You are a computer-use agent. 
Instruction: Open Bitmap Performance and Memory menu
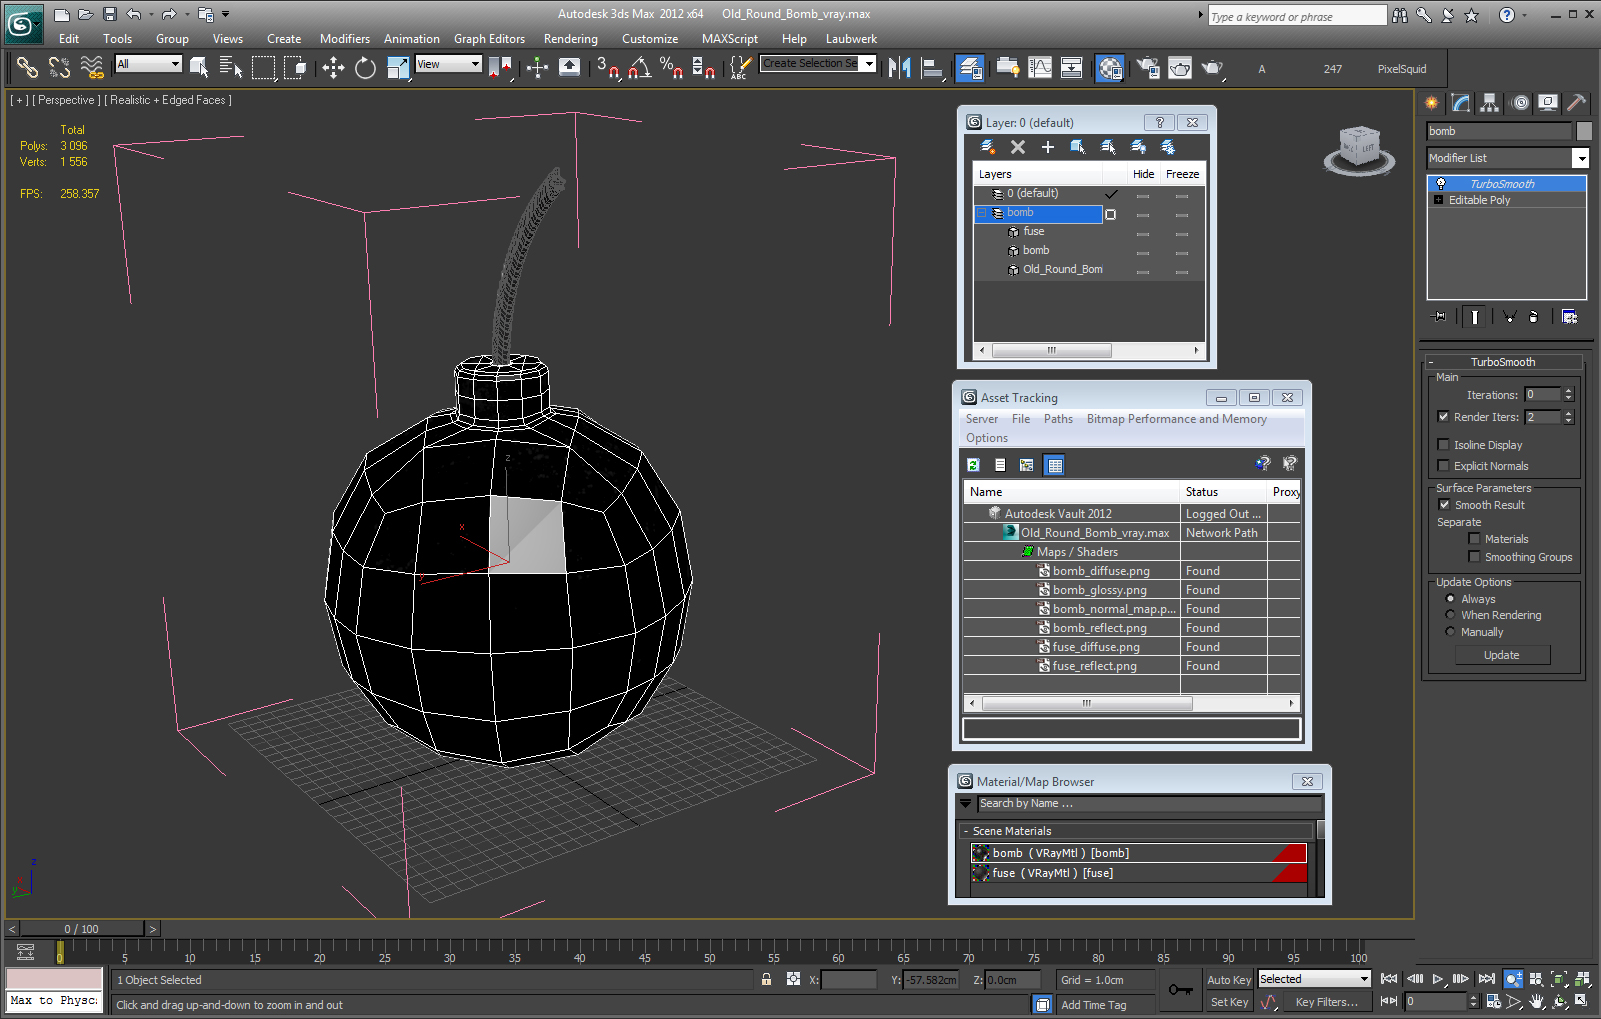coord(1177,419)
